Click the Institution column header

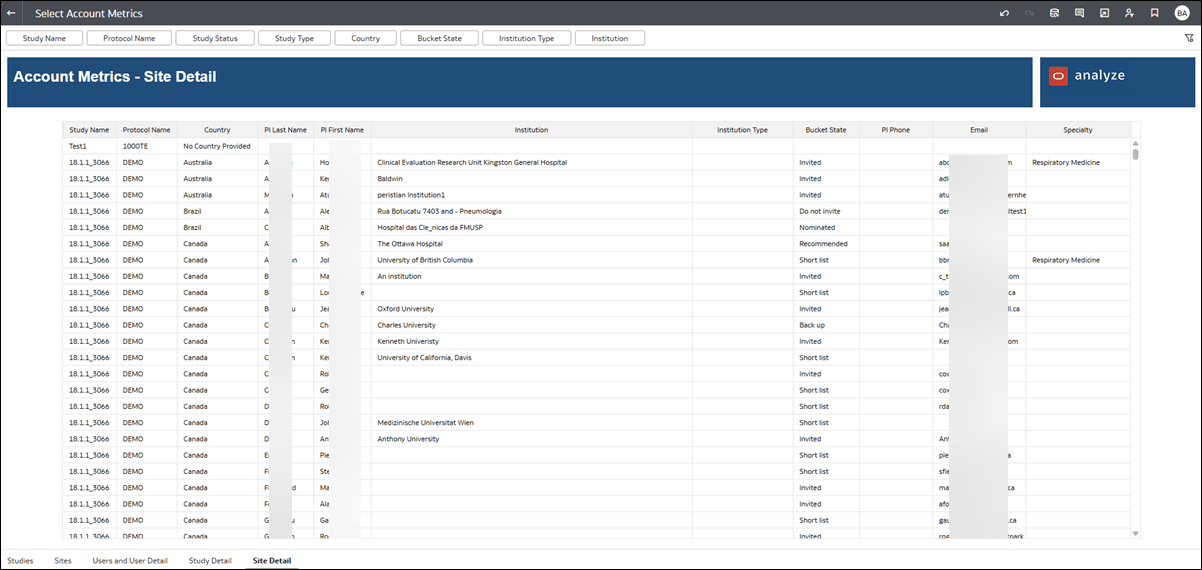[x=531, y=130]
